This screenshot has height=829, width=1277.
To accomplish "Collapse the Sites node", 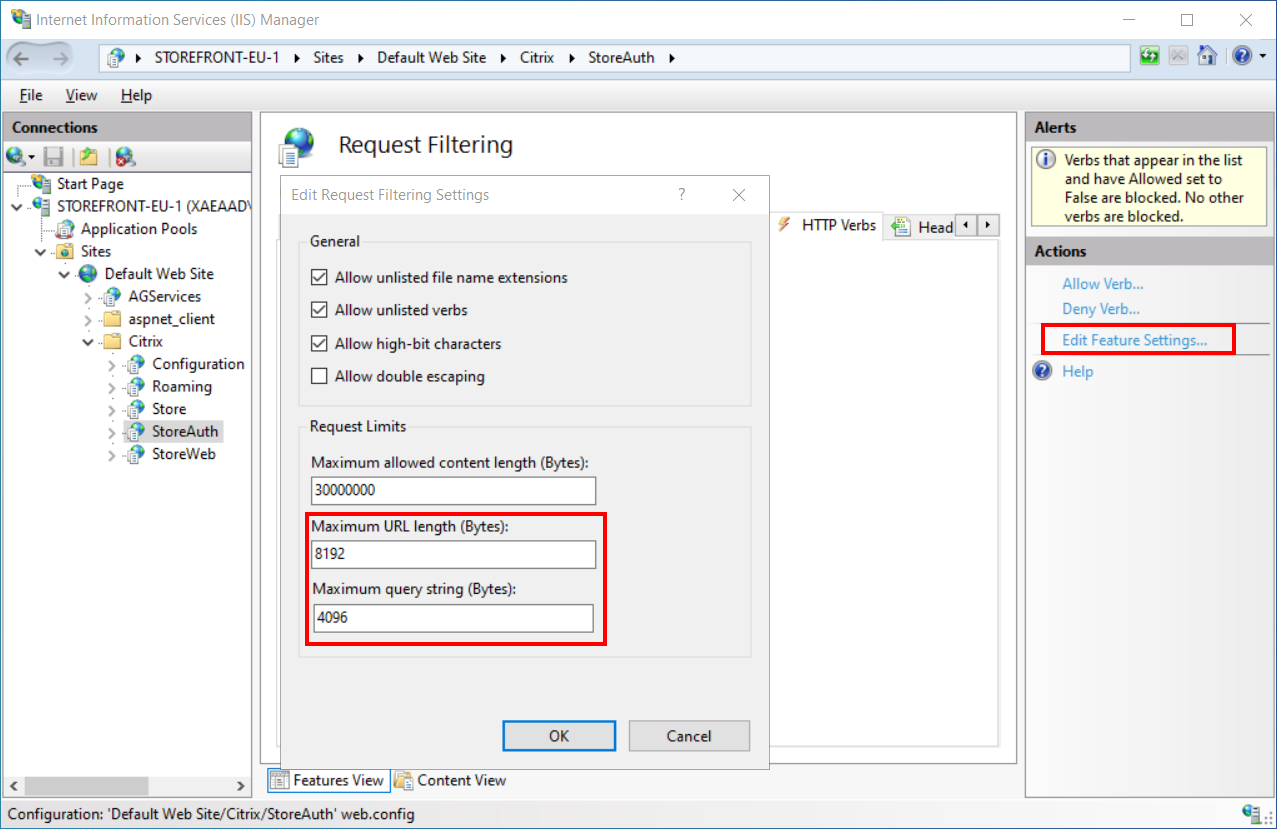I will pos(41,251).
